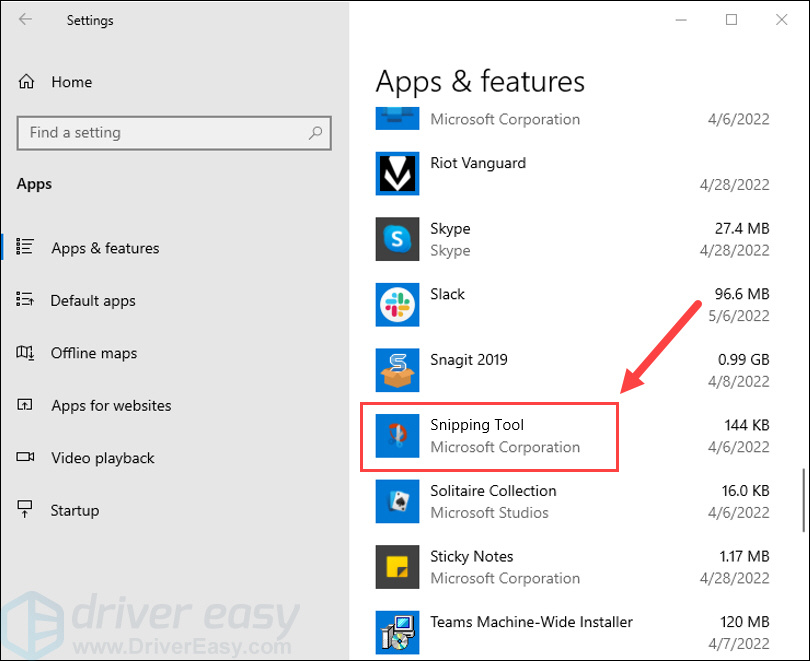
Task: Select the Slack entry name
Action: tap(447, 294)
